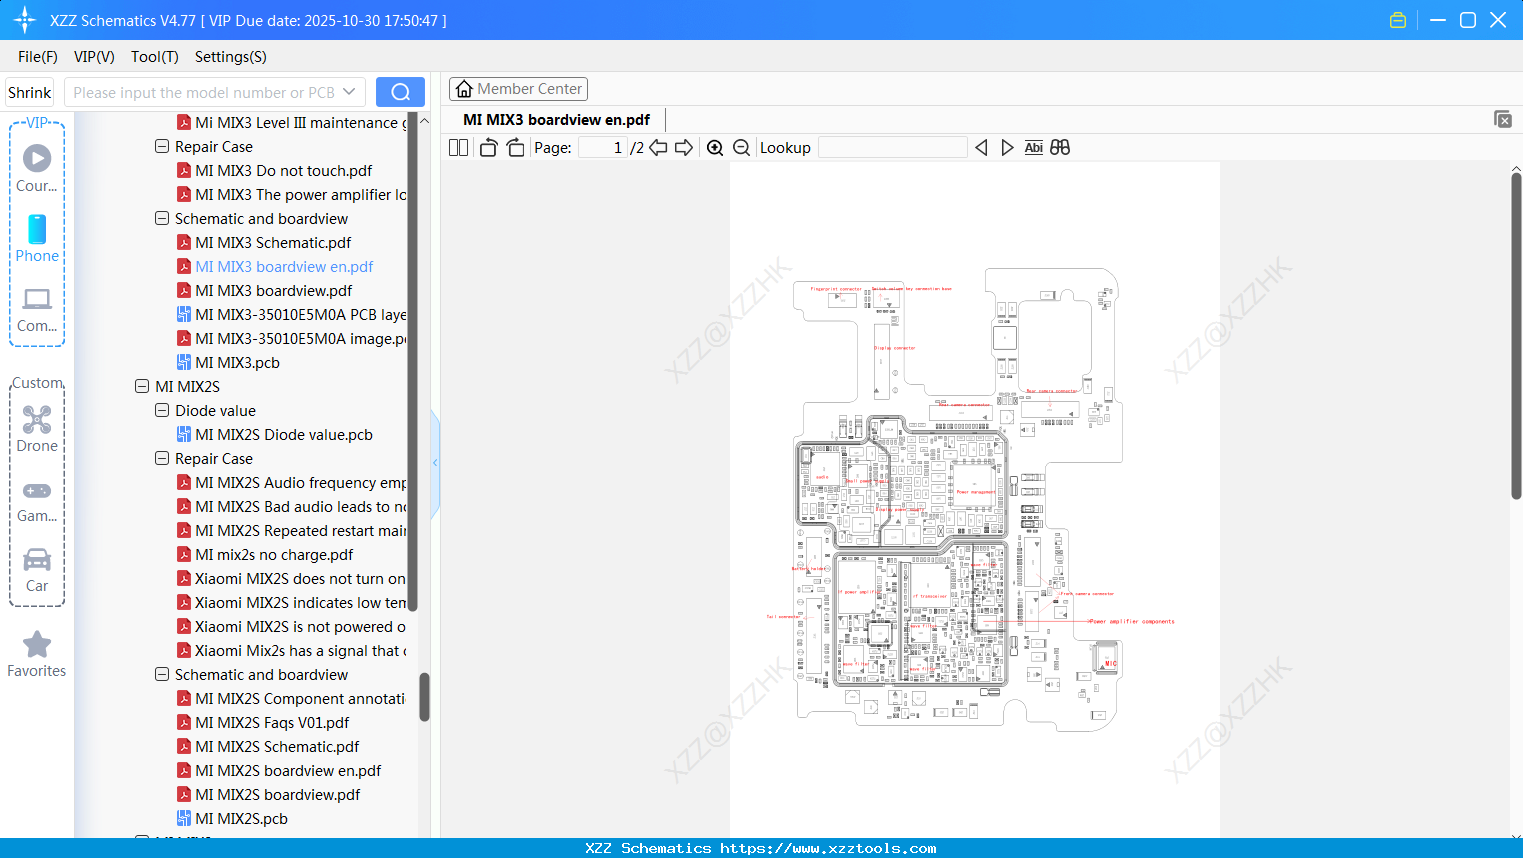Select the Computer category icon
The height and width of the screenshot is (858, 1523).
(37, 309)
